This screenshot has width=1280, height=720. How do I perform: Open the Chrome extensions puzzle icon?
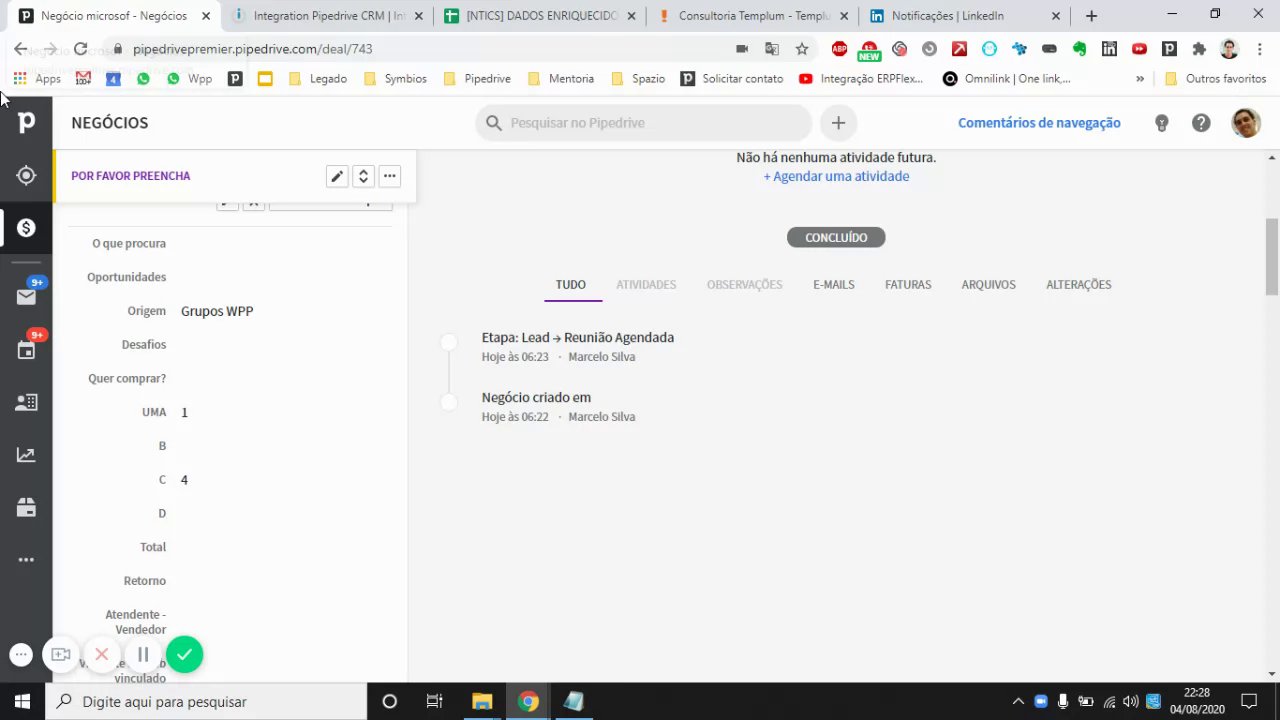click(x=1199, y=49)
